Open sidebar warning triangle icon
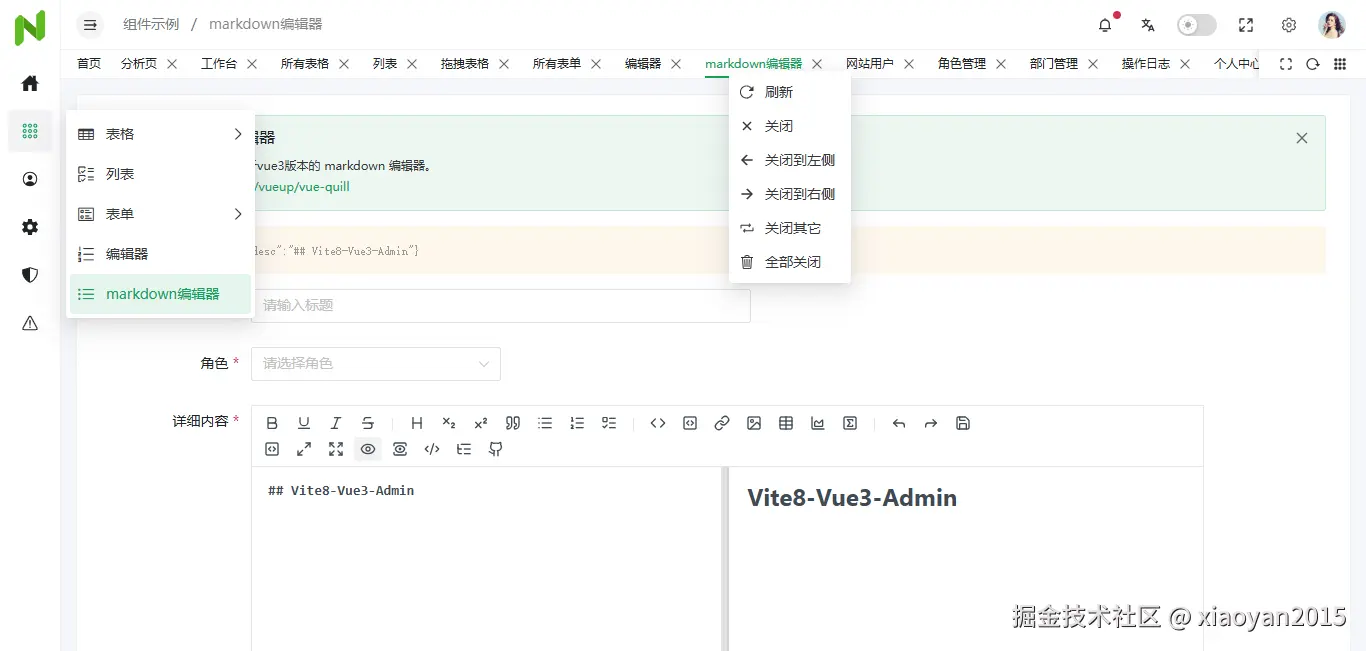The height and width of the screenshot is (651, 1366). click(x=30, y=323)
